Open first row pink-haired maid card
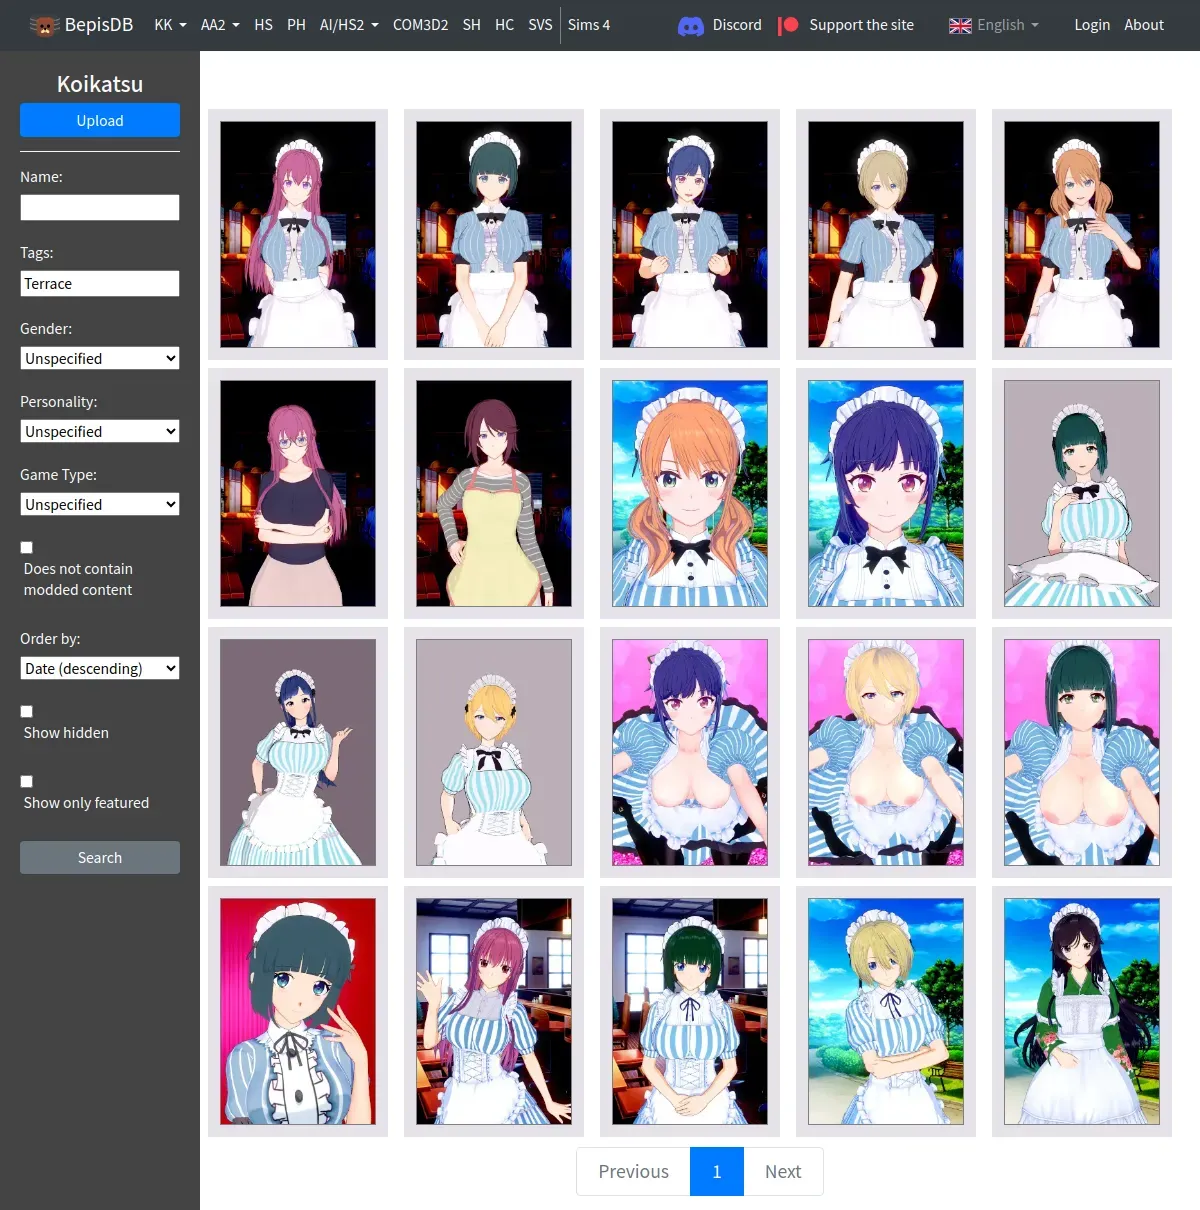 click(298, 235)
